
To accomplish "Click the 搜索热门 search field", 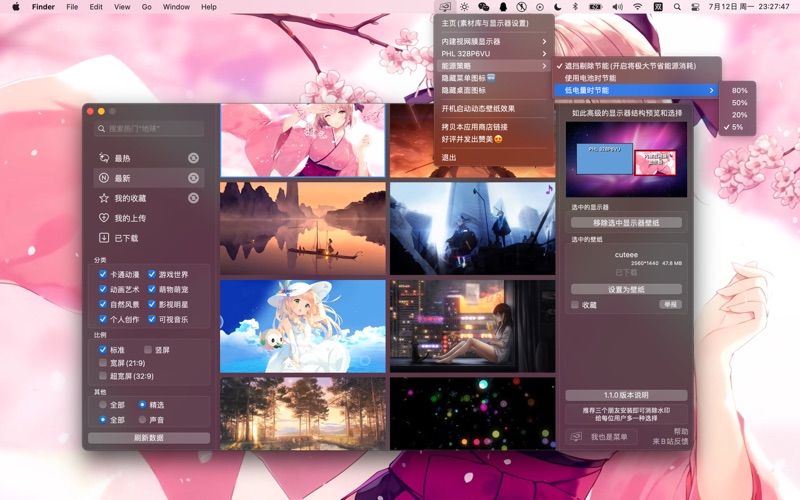I will [x=149, y=129].
